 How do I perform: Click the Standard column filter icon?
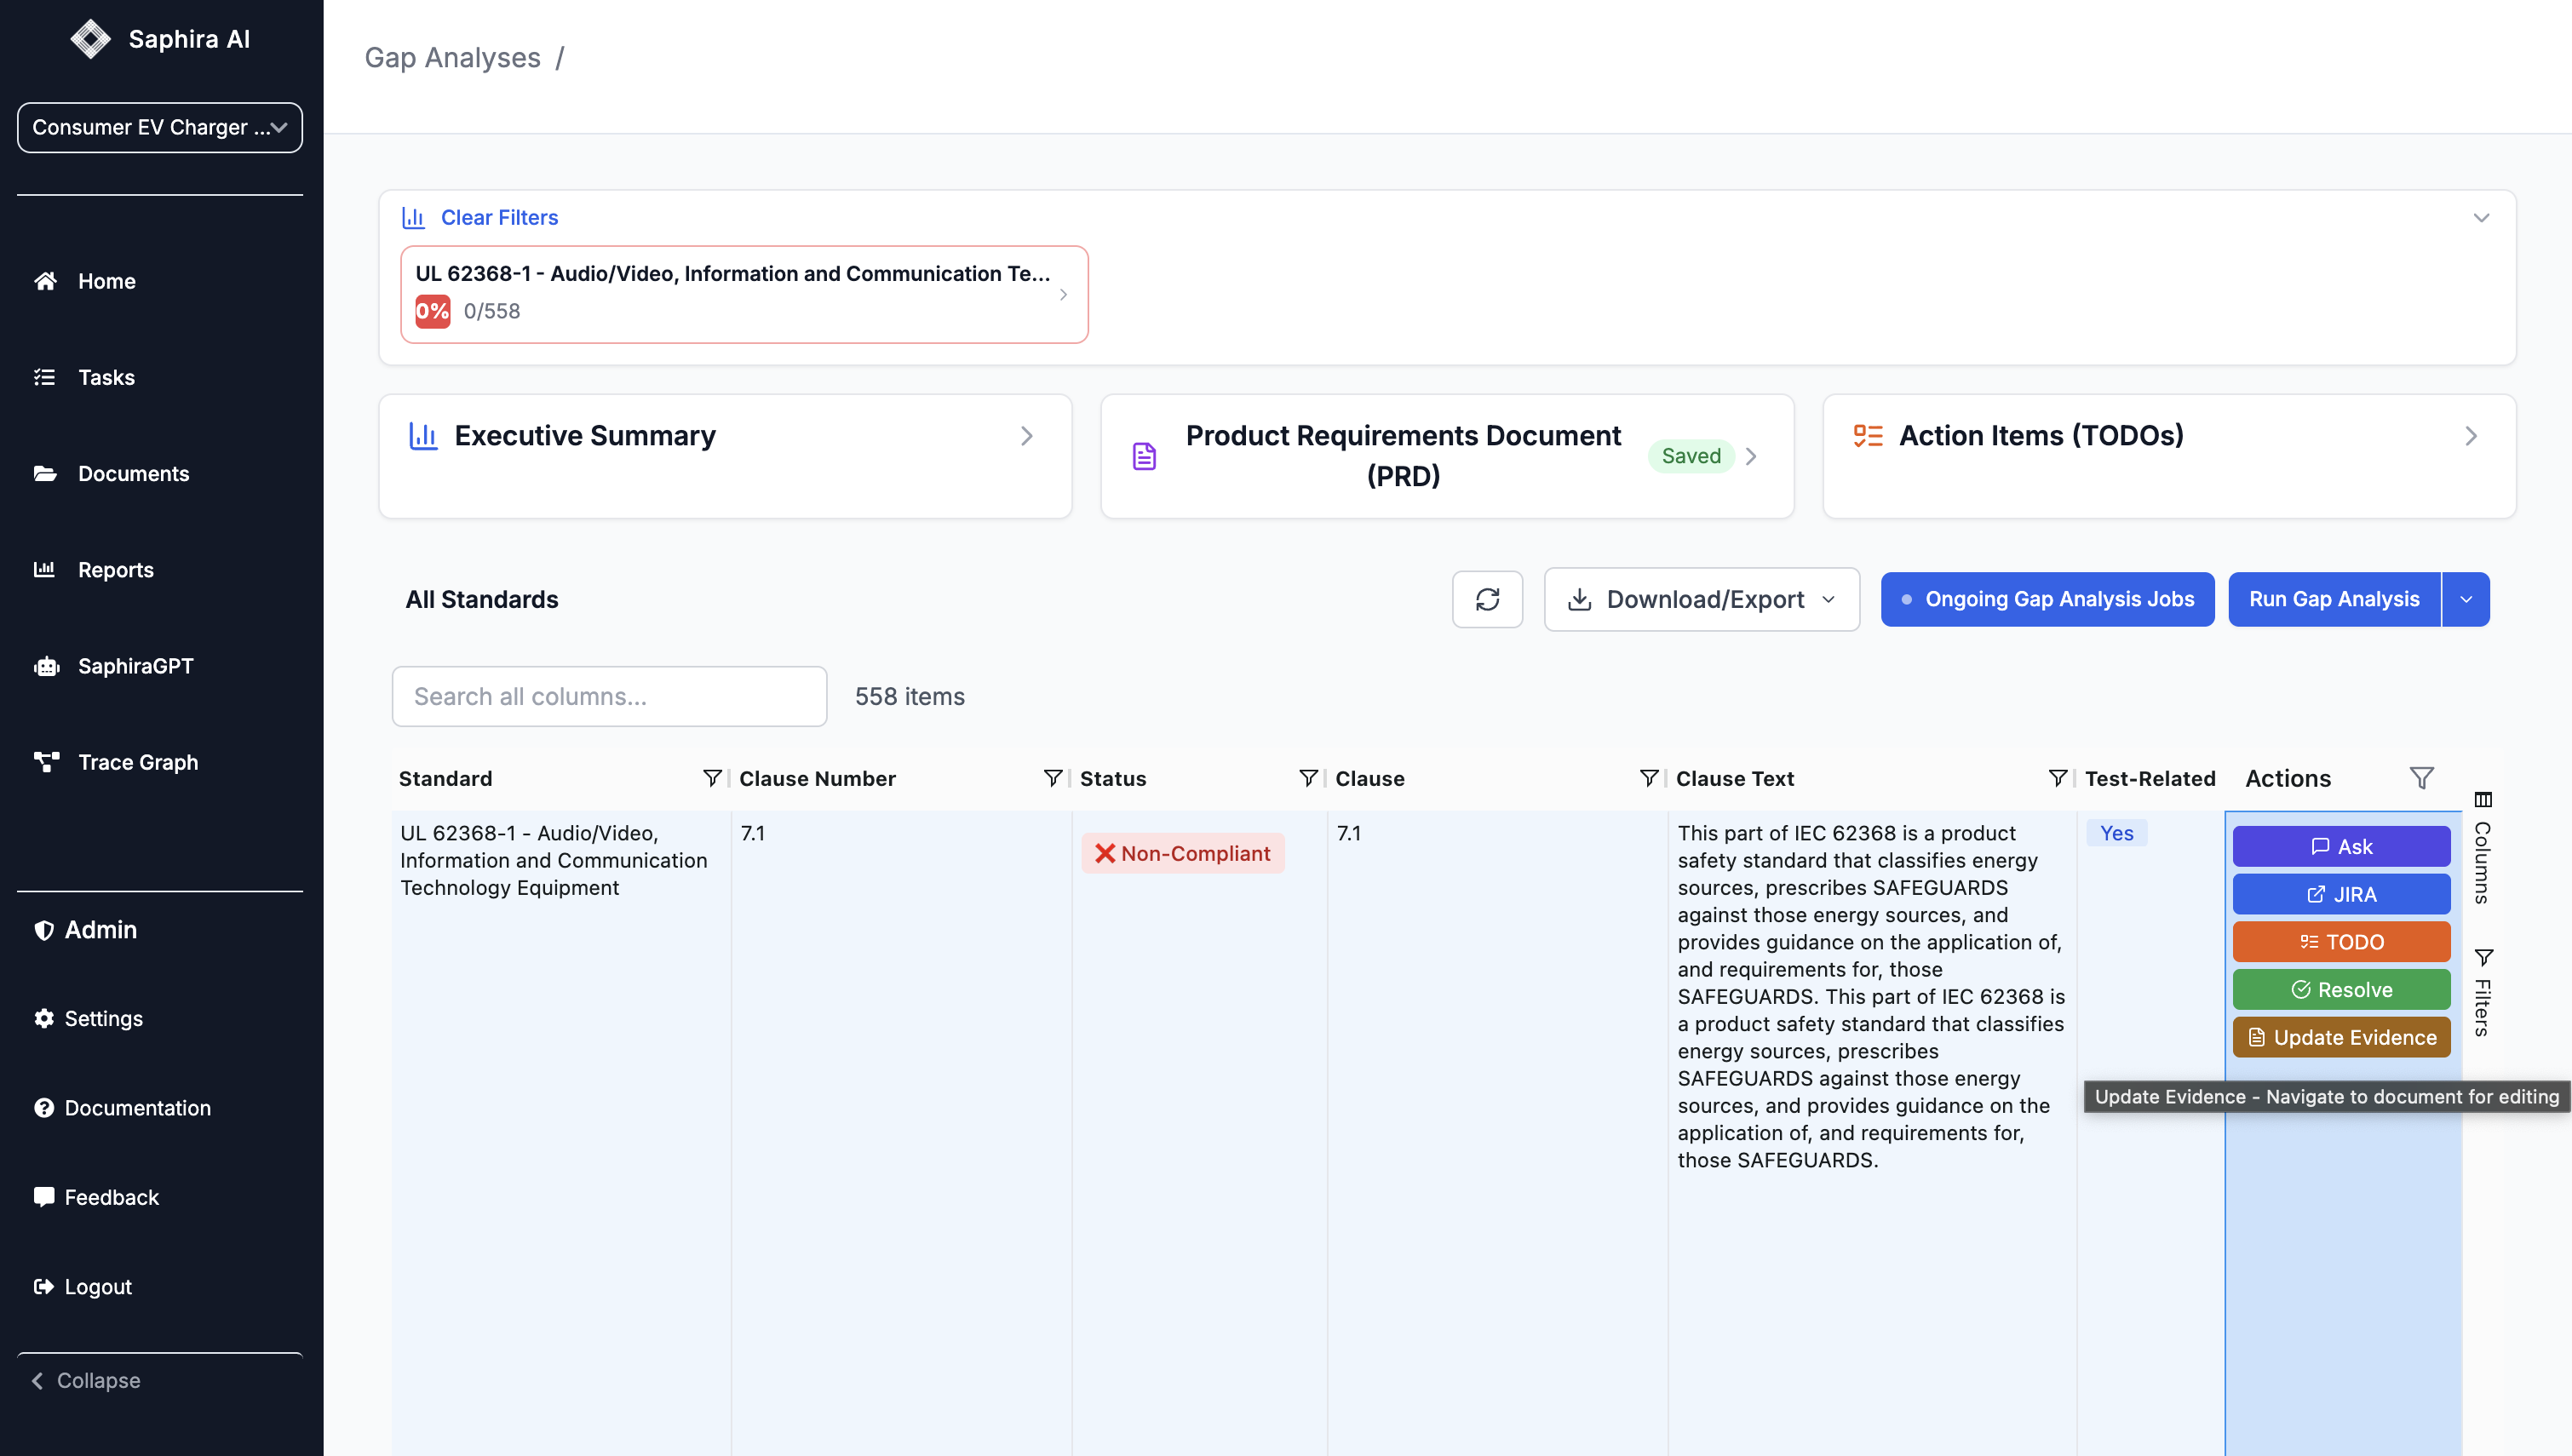(x=711, y=778)
